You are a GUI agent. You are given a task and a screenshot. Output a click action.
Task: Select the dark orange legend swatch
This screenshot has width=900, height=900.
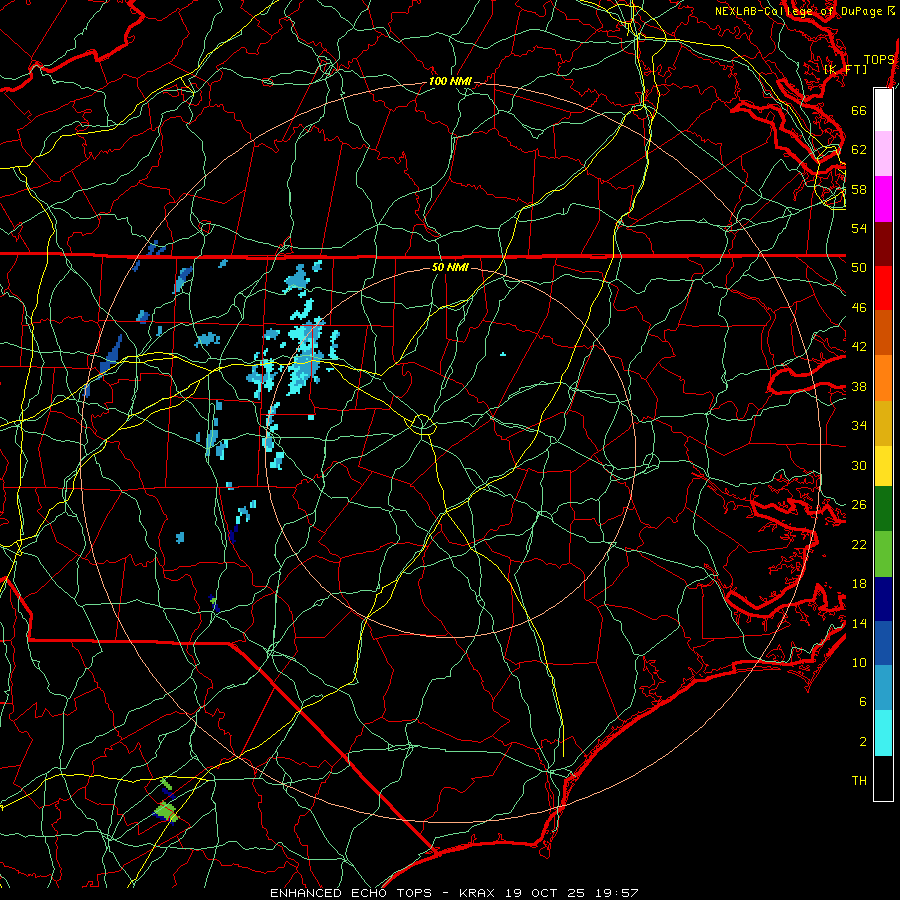point(883,333)
